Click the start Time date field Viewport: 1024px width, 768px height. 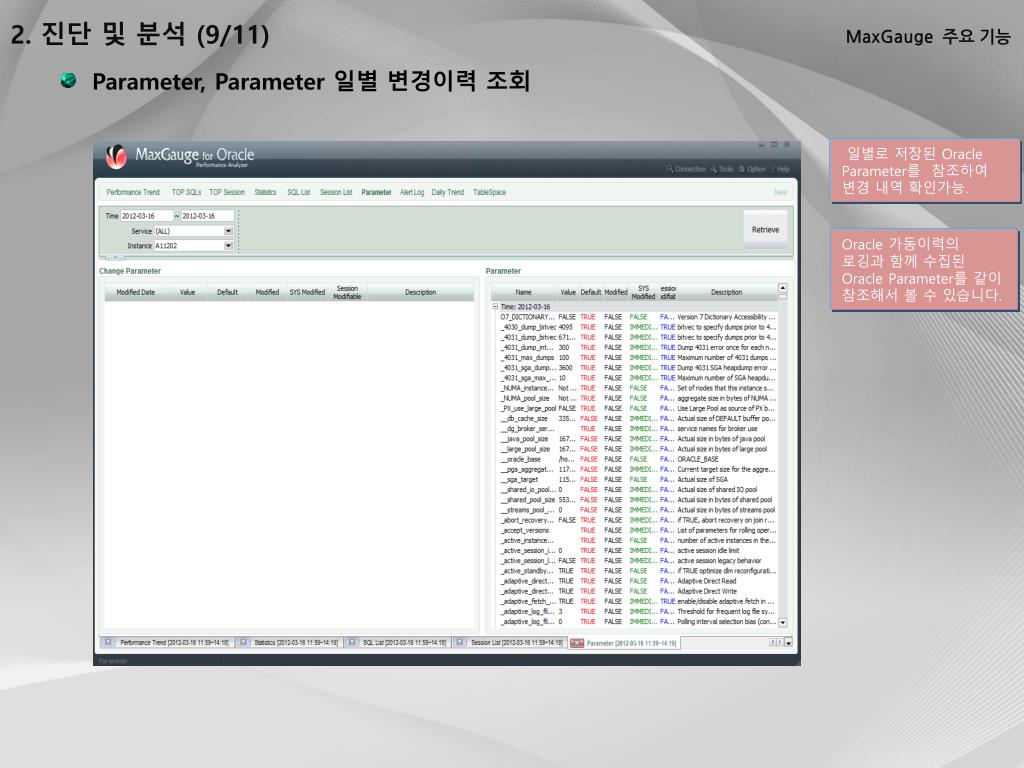click(147, 216)
